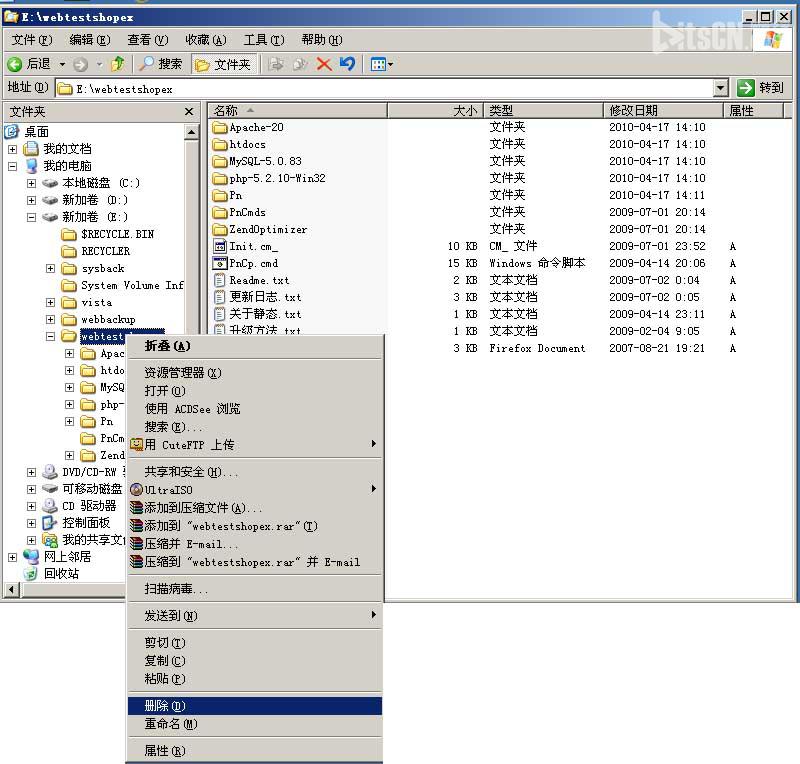Sort by 修改日期 column header
800x764 pixels.
(663, 110)
